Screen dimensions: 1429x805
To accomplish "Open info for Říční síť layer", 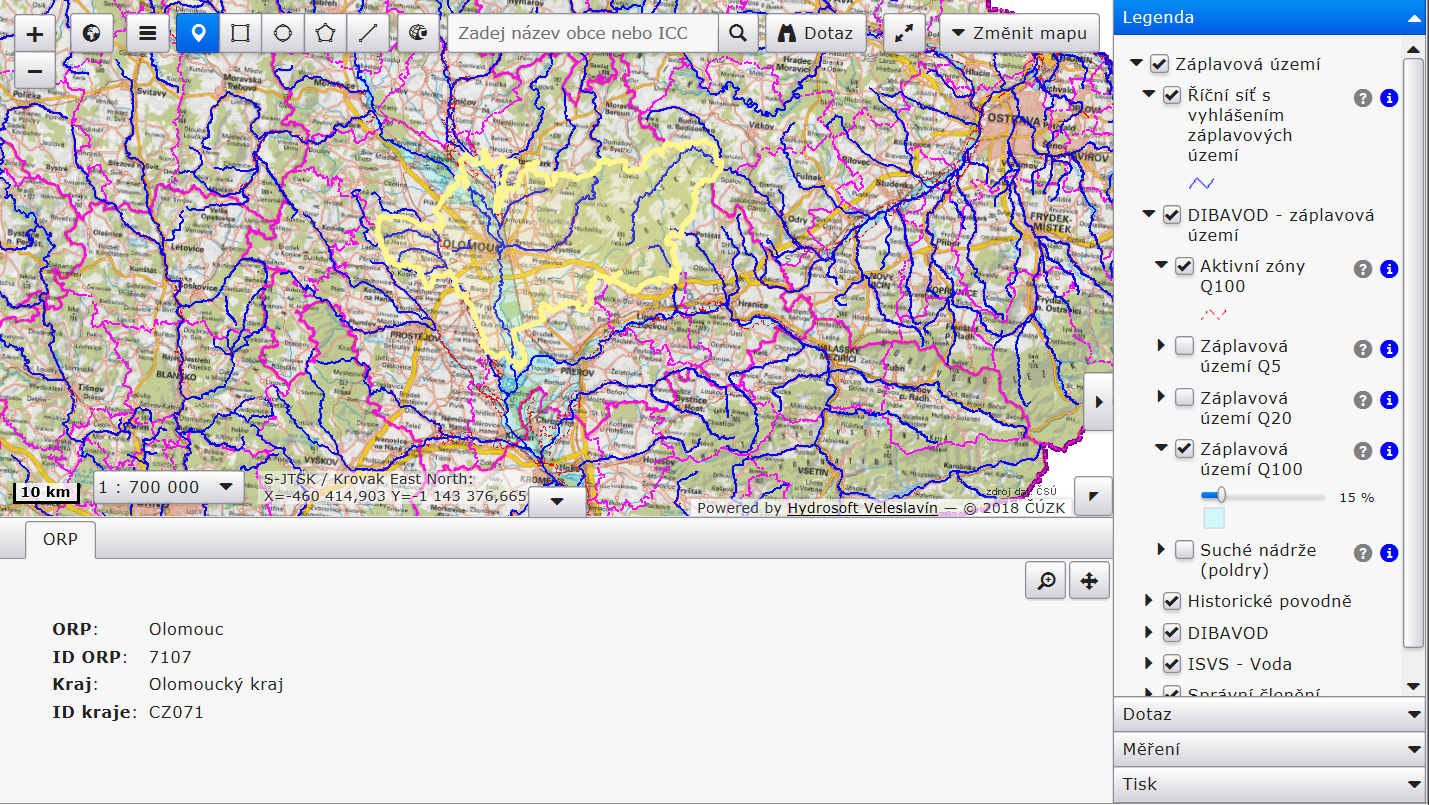I will pos(1389,98).
